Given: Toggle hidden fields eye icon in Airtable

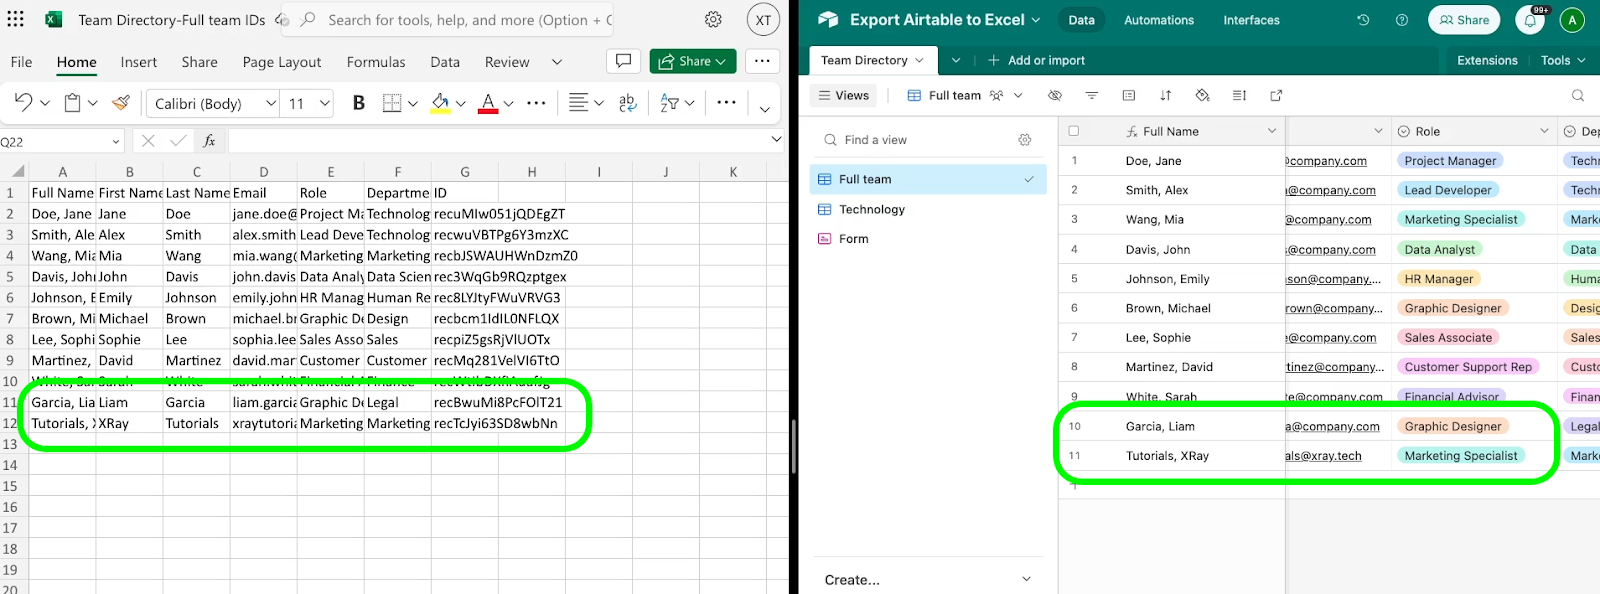Looking at the screenshot, I should click(x=1054, y=95).
